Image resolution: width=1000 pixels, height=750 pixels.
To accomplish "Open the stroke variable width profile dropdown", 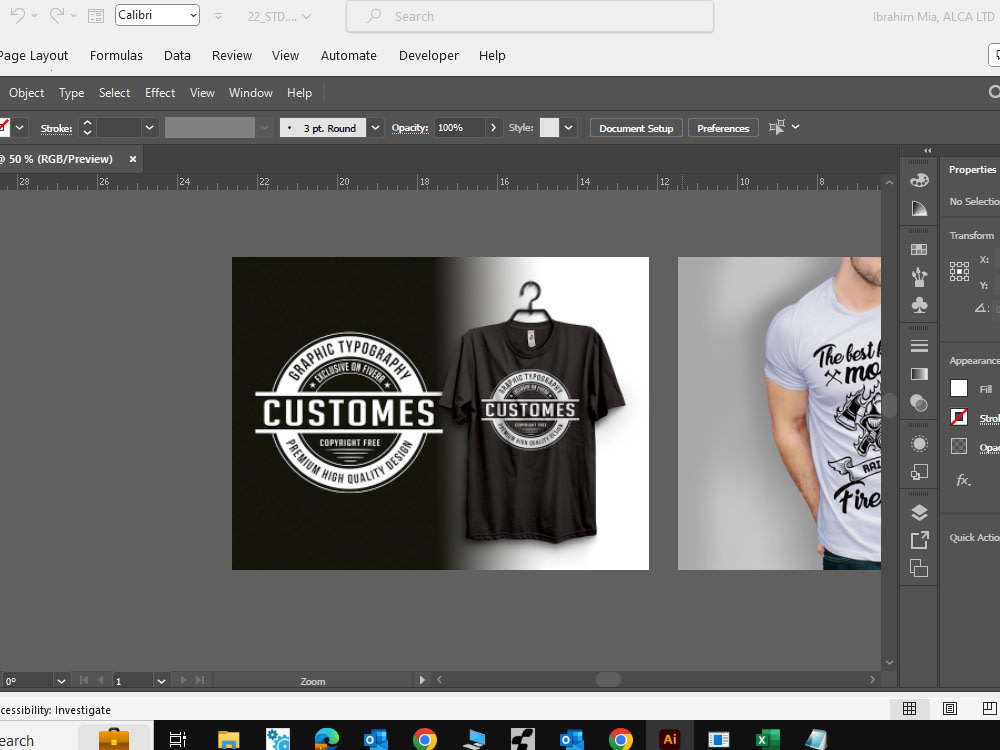I will 263,127.
